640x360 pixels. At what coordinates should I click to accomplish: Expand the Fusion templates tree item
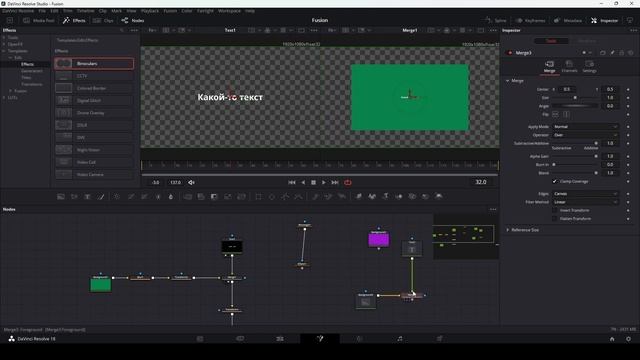11,91
